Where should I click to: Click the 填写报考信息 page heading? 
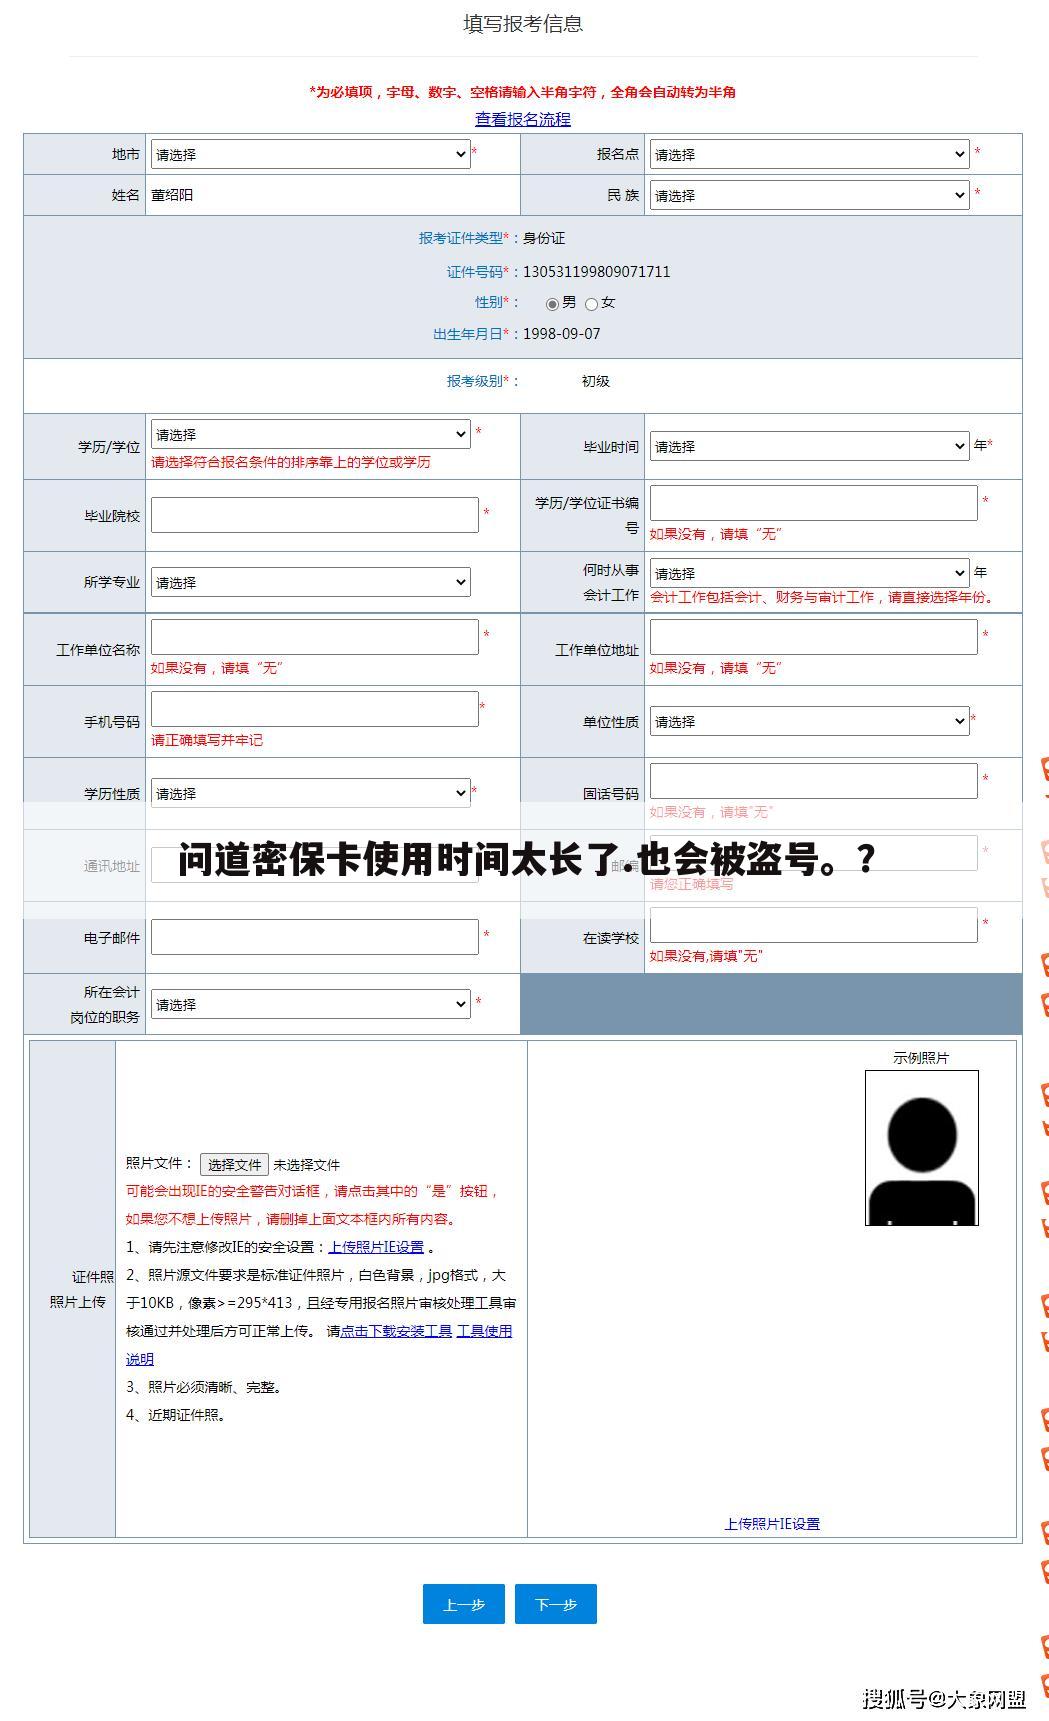pyautogui.click(x=523, y=23)
